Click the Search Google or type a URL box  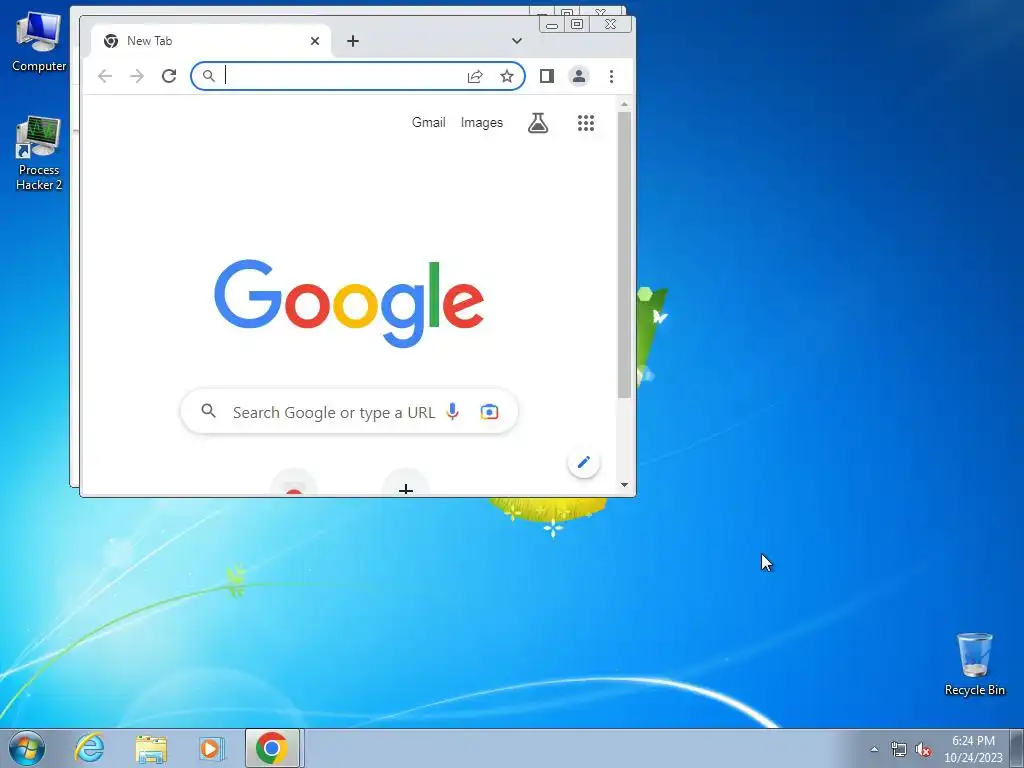click(x=349, y=411)
